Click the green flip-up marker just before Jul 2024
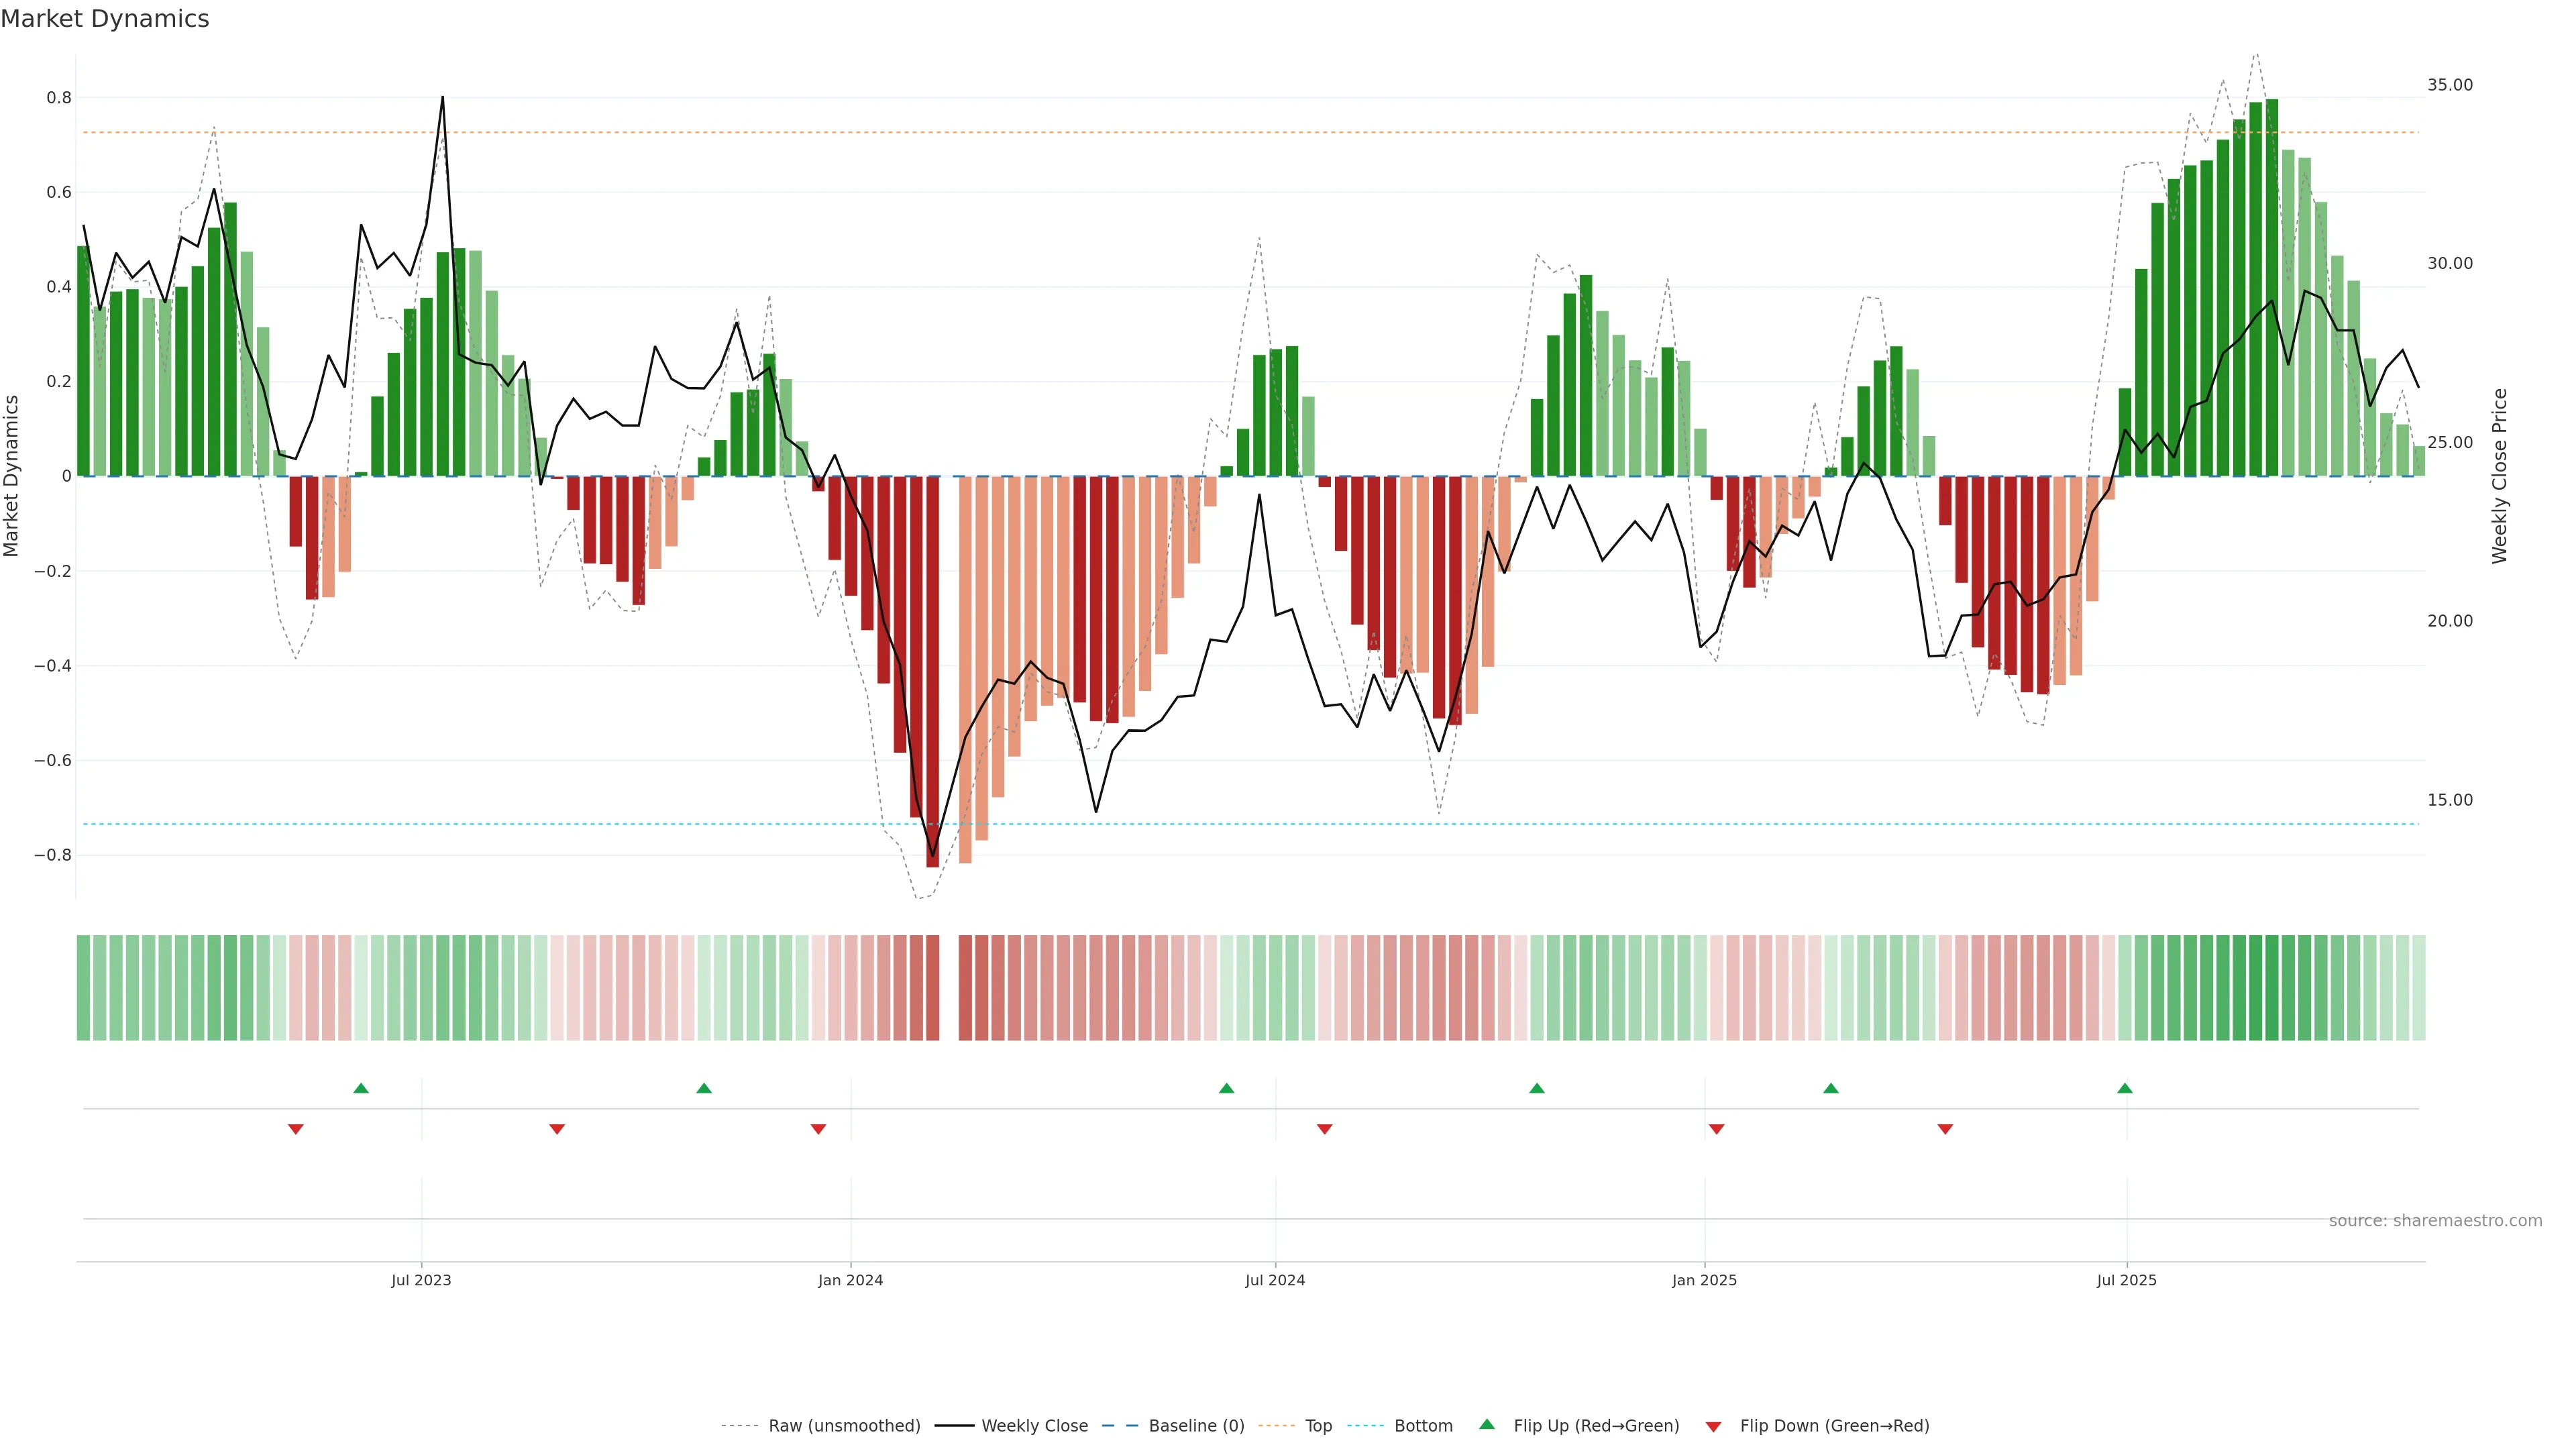2576x1449 pixels. [x=1226, y=1088]
